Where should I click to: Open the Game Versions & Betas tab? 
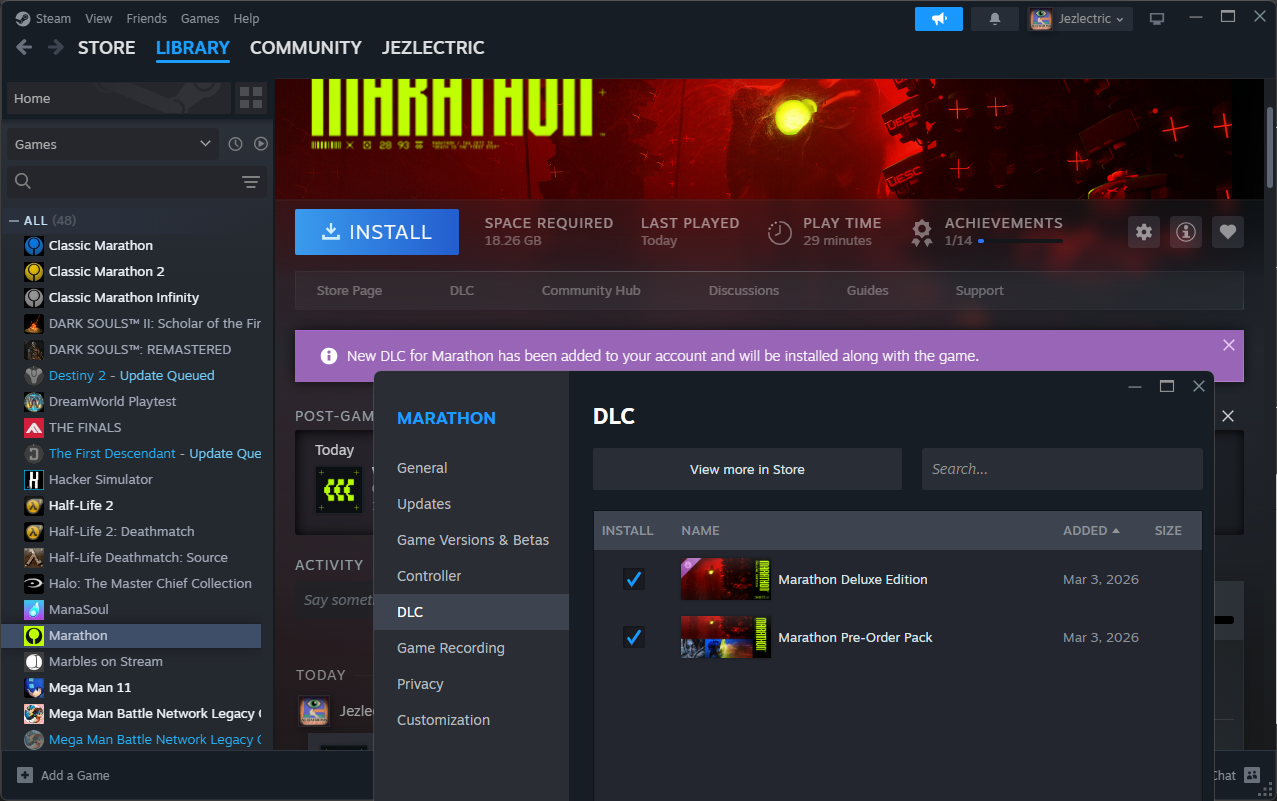(x=472, y=540)
